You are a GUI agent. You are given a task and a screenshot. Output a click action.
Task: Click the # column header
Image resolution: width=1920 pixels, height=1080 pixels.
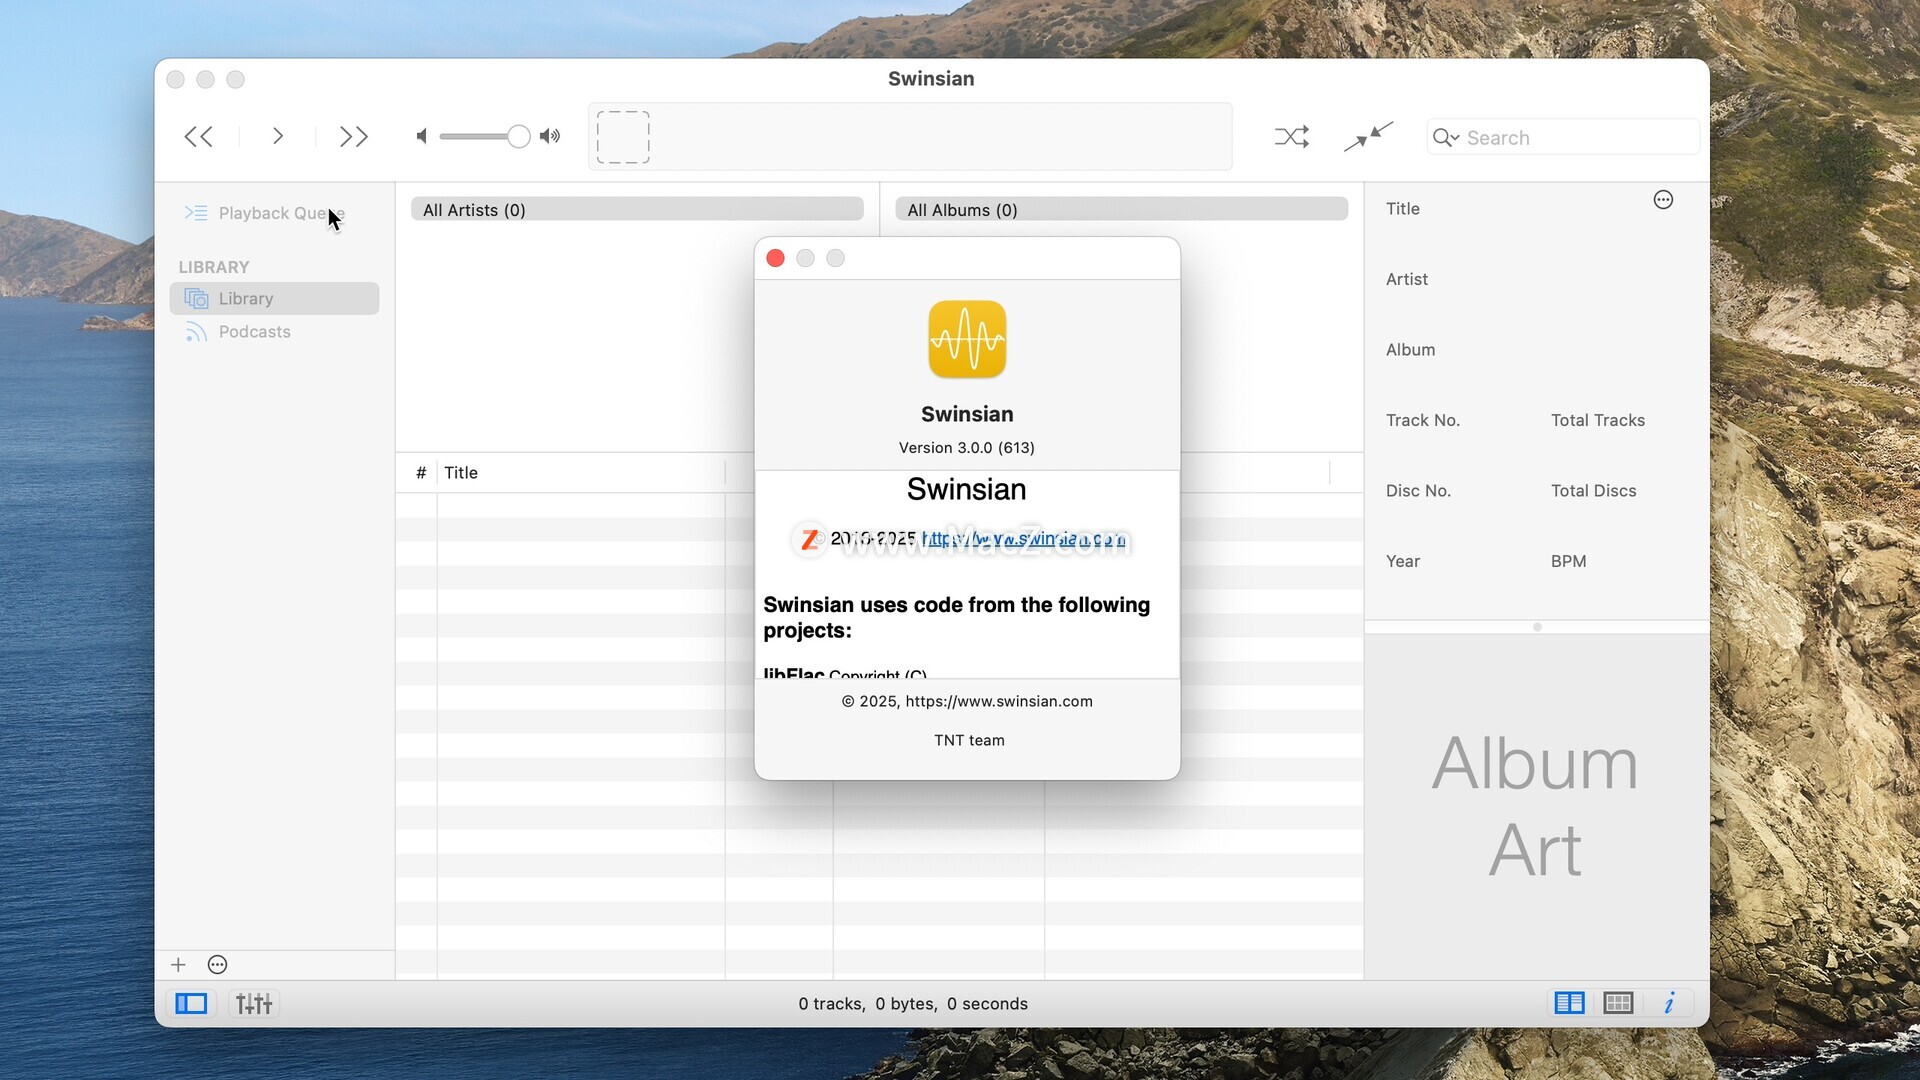[x=421, y=473]
